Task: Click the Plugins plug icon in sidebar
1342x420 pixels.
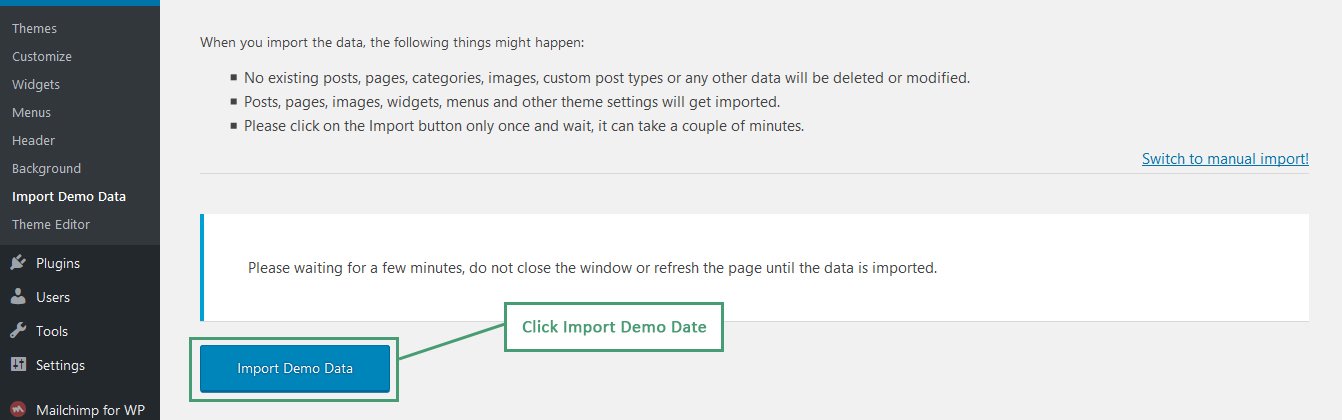Action: pyautogui.click(x=18, y=263)
